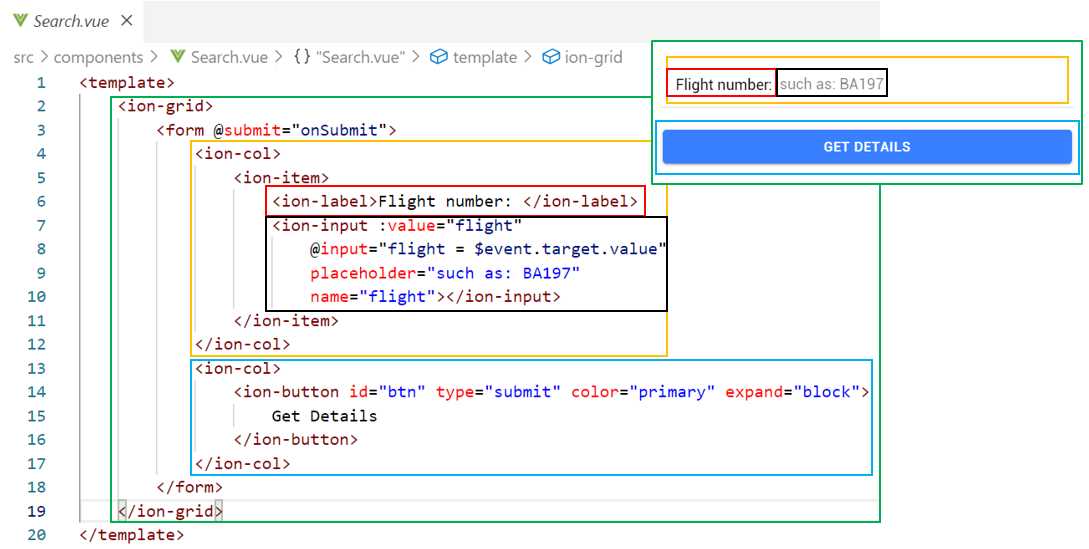
Task: Click the closing </ion-grid> tag
Action: click(x=170, y=511)
